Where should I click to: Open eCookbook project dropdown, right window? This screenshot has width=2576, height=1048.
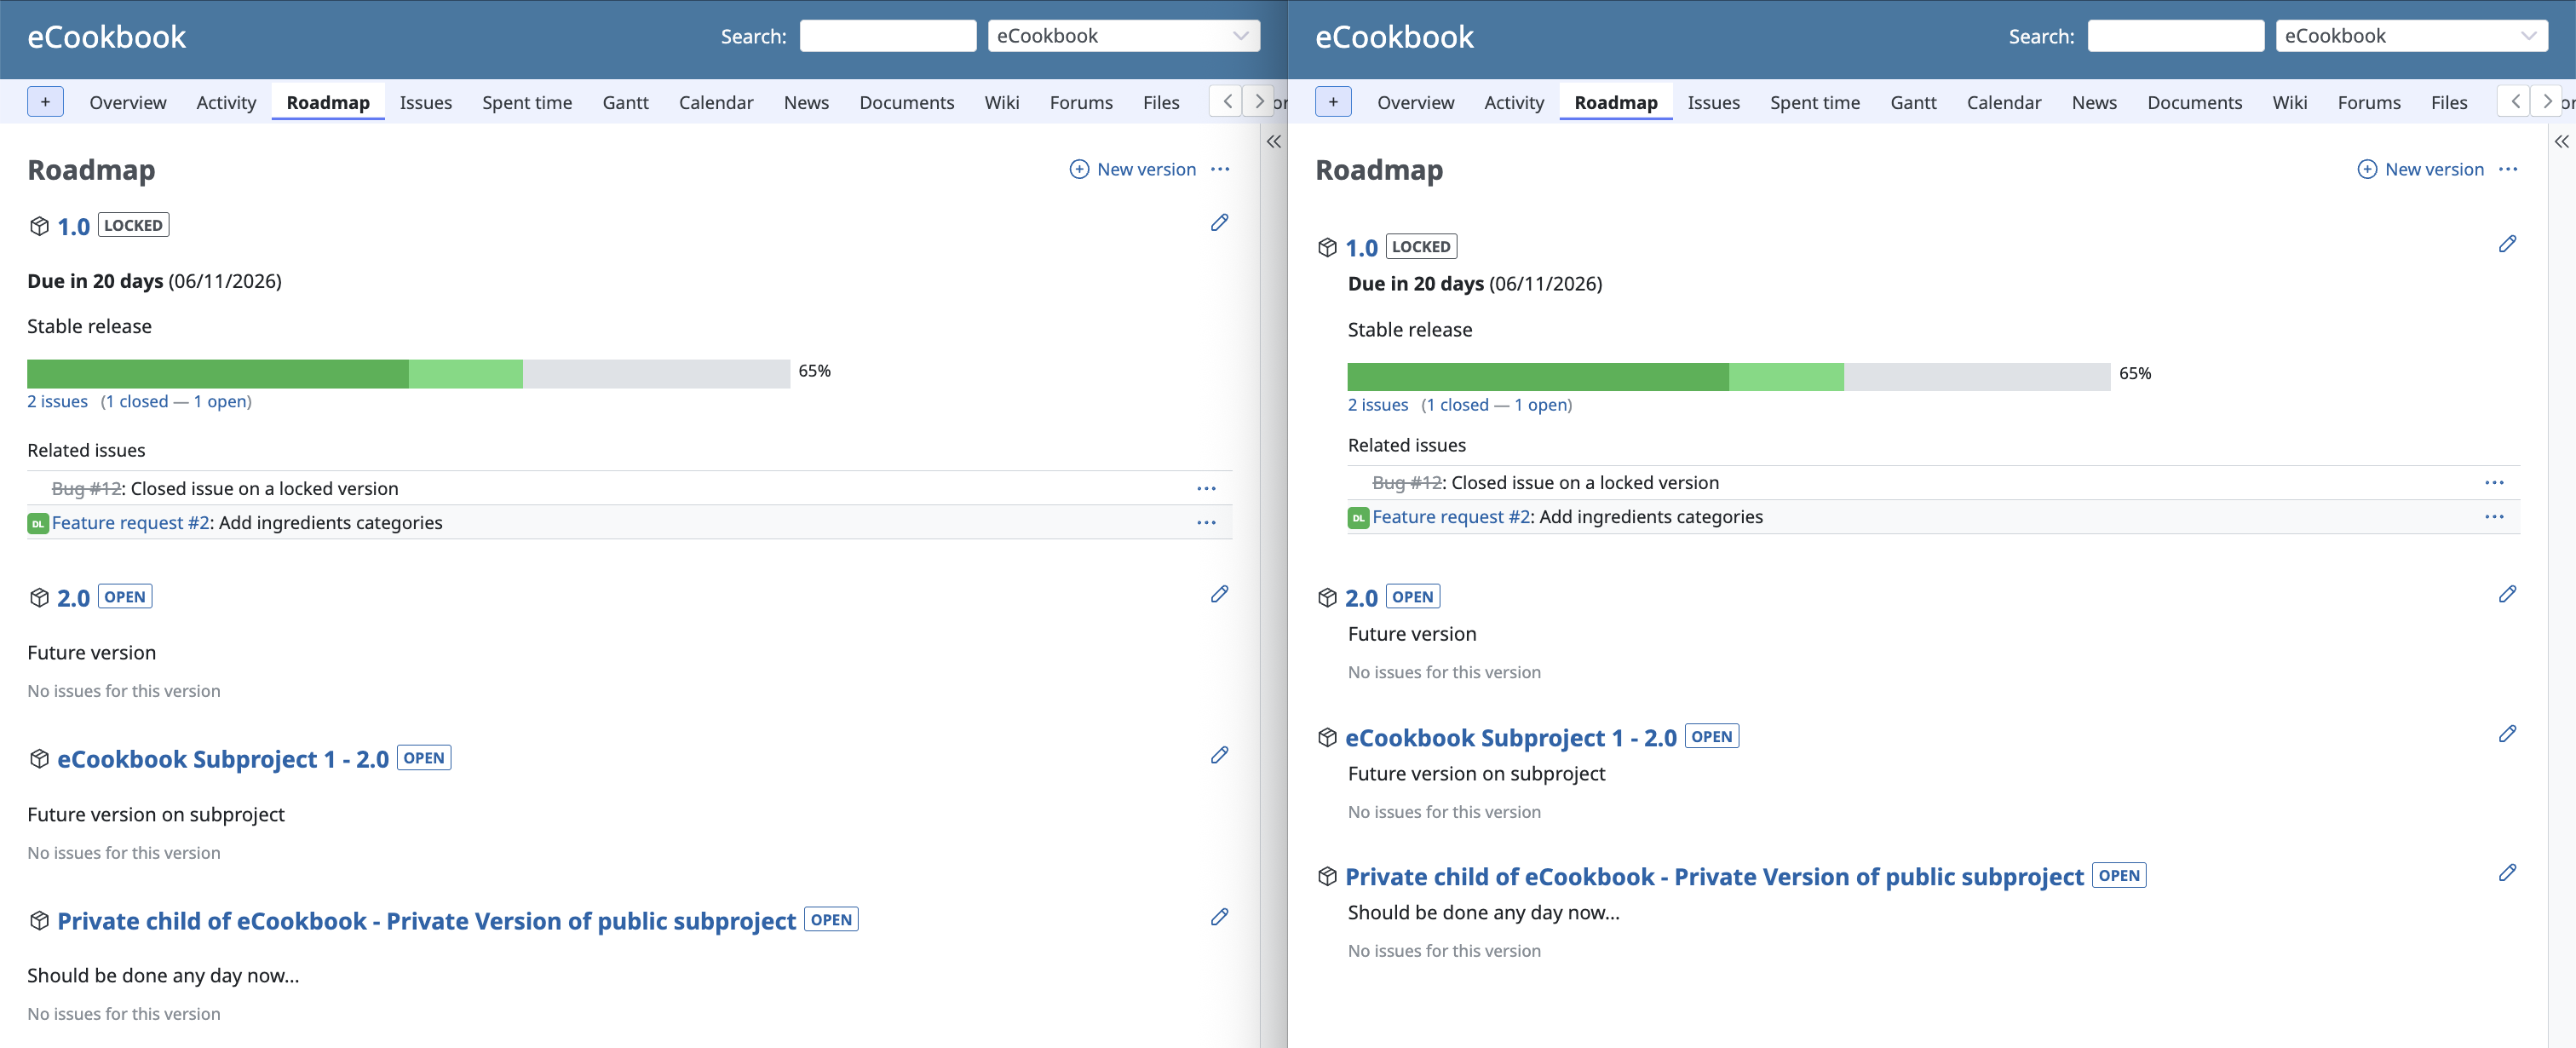2412,36
